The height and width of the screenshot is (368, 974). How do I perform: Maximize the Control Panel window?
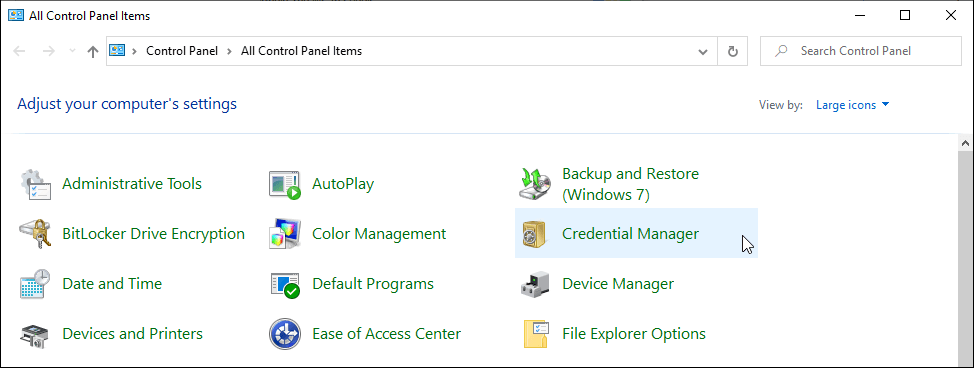[905, 16]
